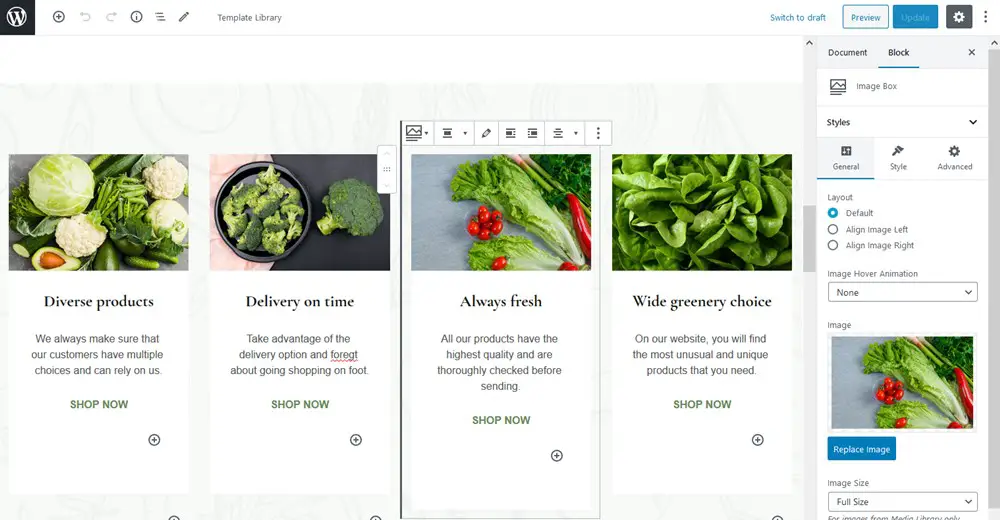Click the Image Box block icon in sidebar
This screenshot has height=520, width=1000.
pyautogui.click(x=838, y=86)
